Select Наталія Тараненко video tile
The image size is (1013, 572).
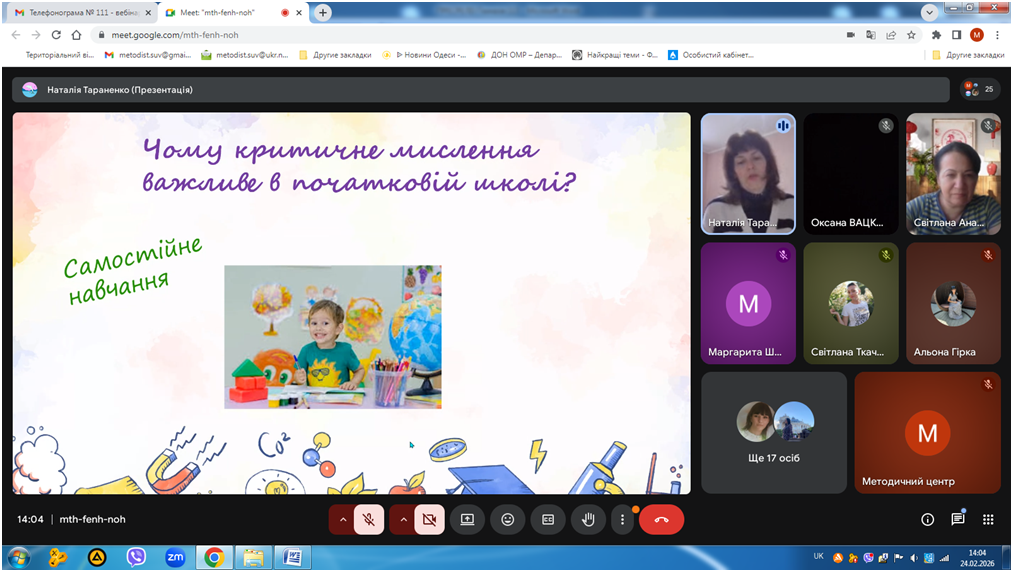tap(748, 173)
